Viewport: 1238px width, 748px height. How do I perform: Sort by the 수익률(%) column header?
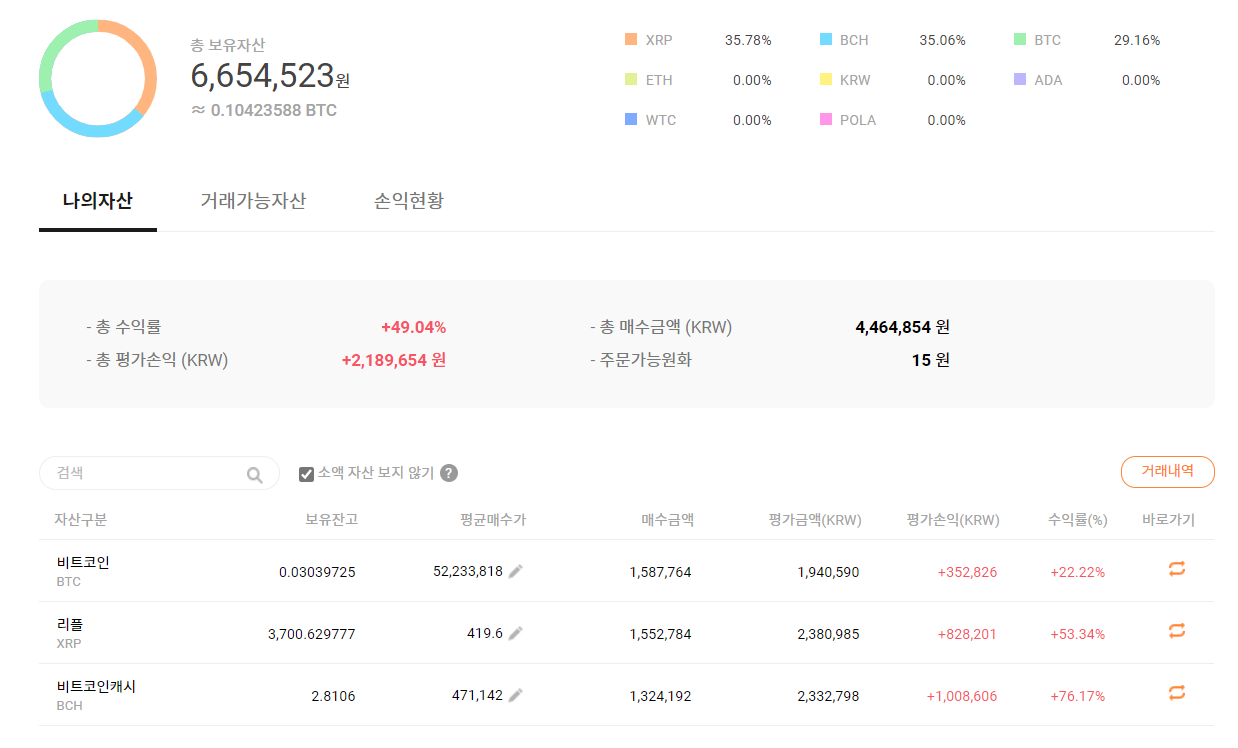pyautogui.click(x=1078, y=520)
